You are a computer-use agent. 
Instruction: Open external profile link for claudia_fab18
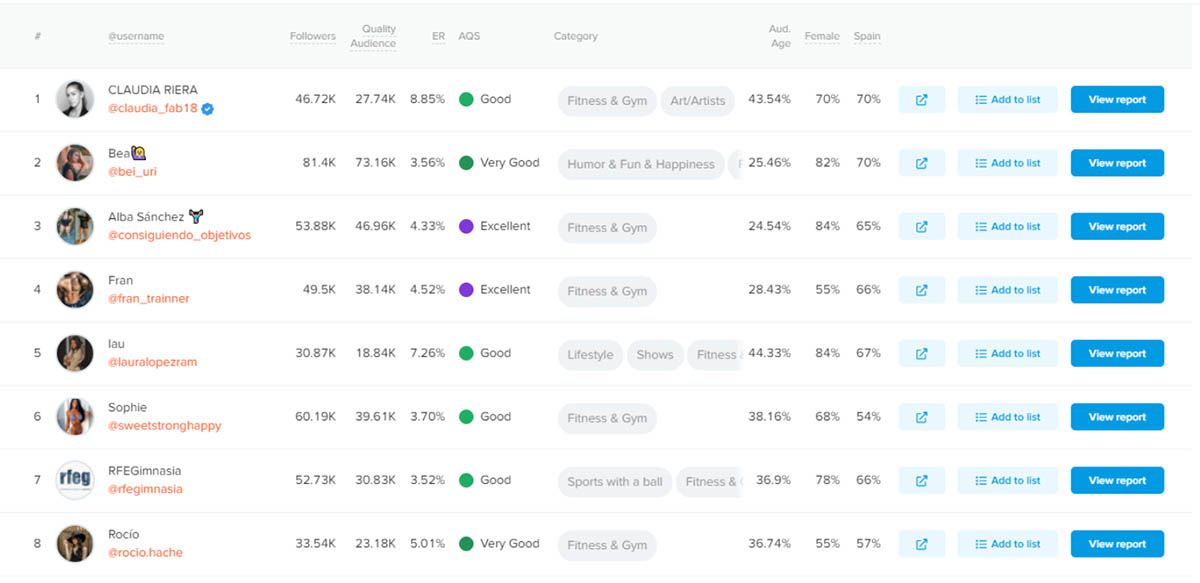(x=920, y=99)
